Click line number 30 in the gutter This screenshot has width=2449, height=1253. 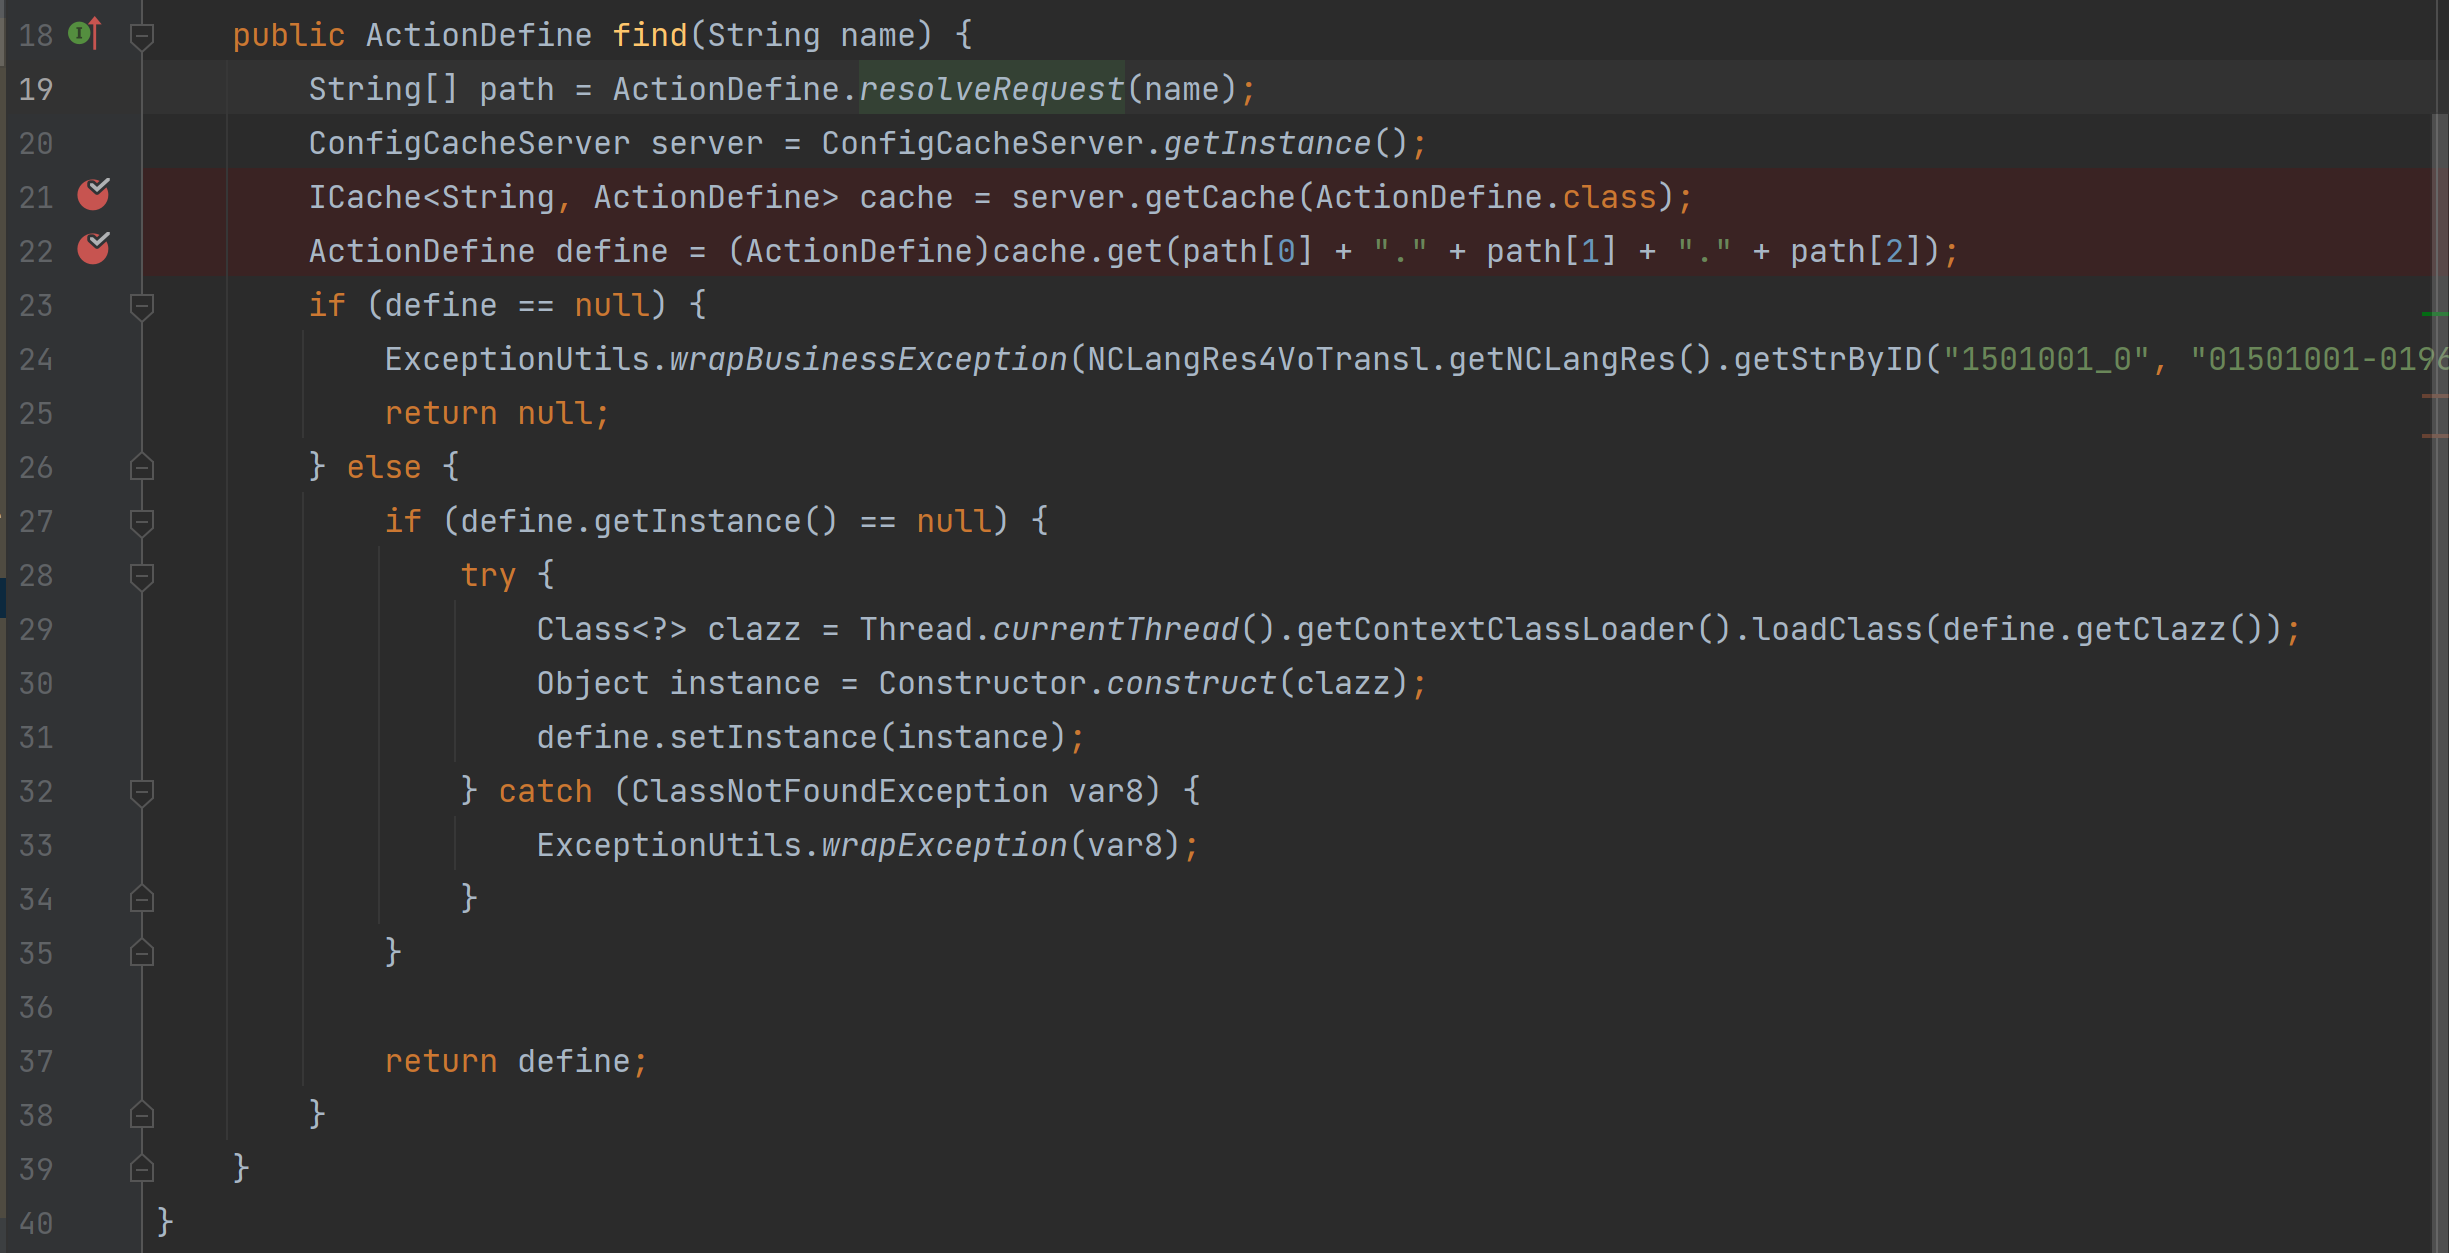click(x=36, y=684)
